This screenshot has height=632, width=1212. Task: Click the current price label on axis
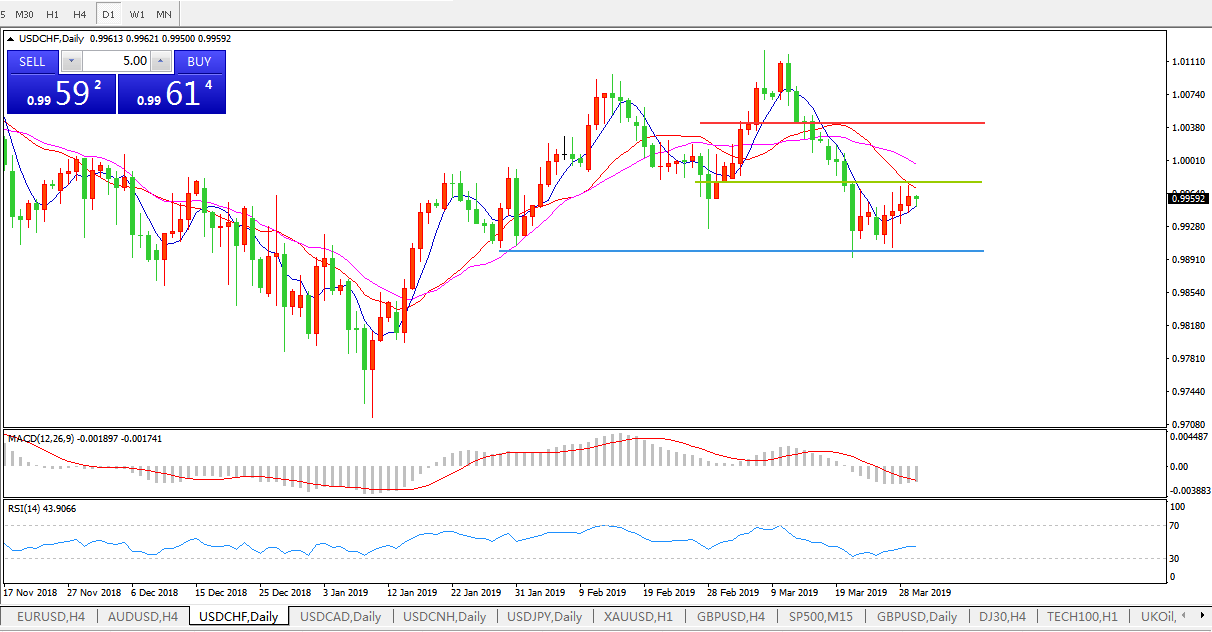pos(1187,198)
